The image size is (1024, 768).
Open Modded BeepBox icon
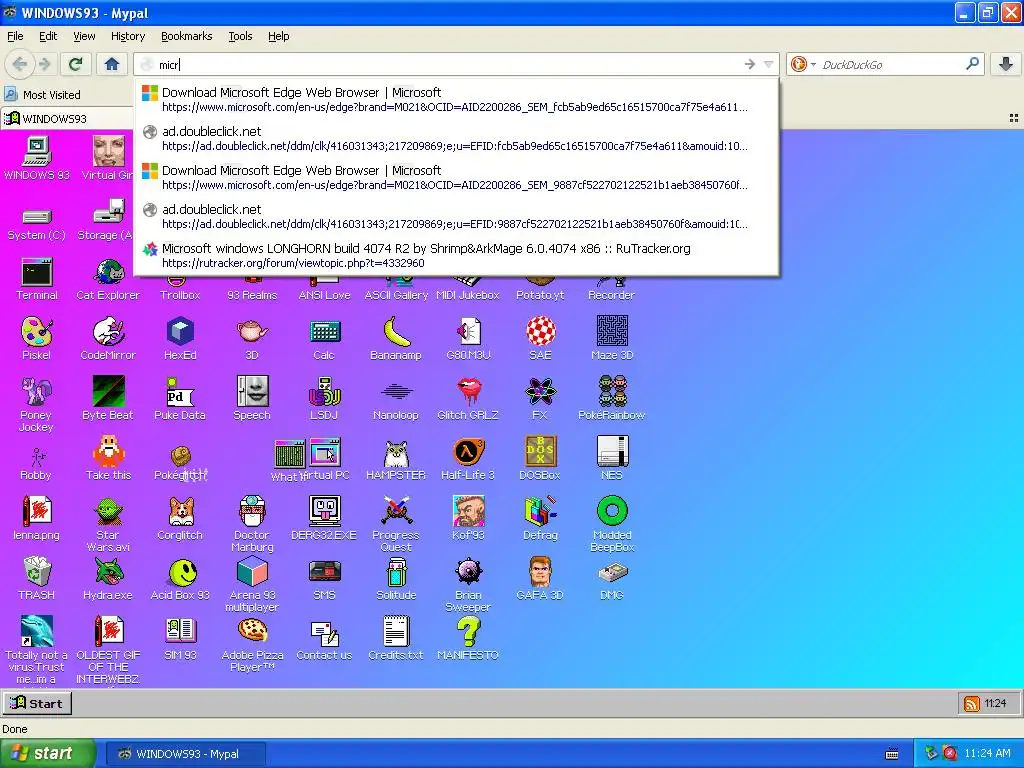pyautogui.click(x=612, y=524)
